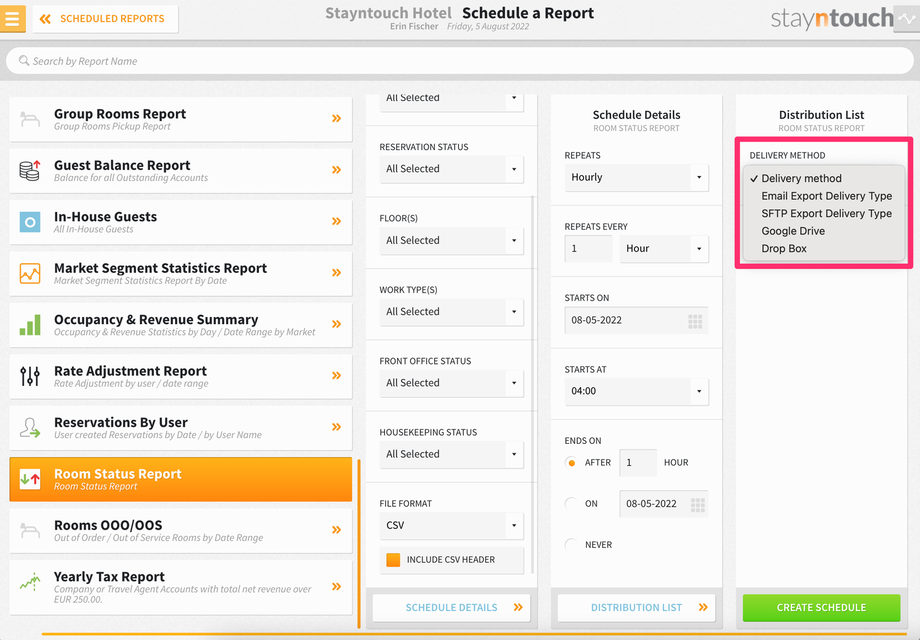Choose Google Drive delivery option
920x640 pixels.
[824, 231]
